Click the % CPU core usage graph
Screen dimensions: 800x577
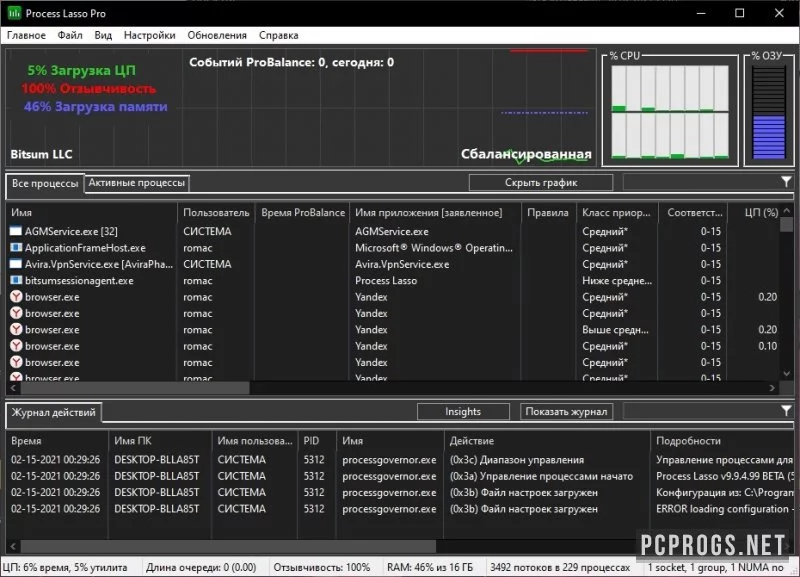pos(670,112)
